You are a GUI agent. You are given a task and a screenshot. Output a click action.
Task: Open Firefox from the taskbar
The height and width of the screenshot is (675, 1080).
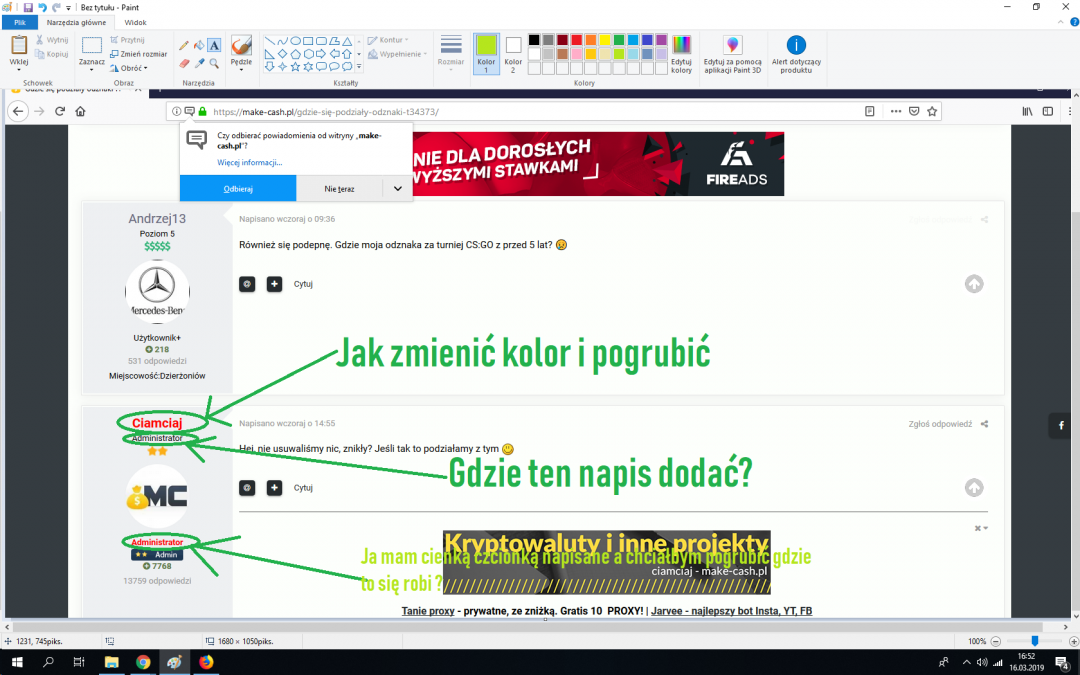coord(204,662)
